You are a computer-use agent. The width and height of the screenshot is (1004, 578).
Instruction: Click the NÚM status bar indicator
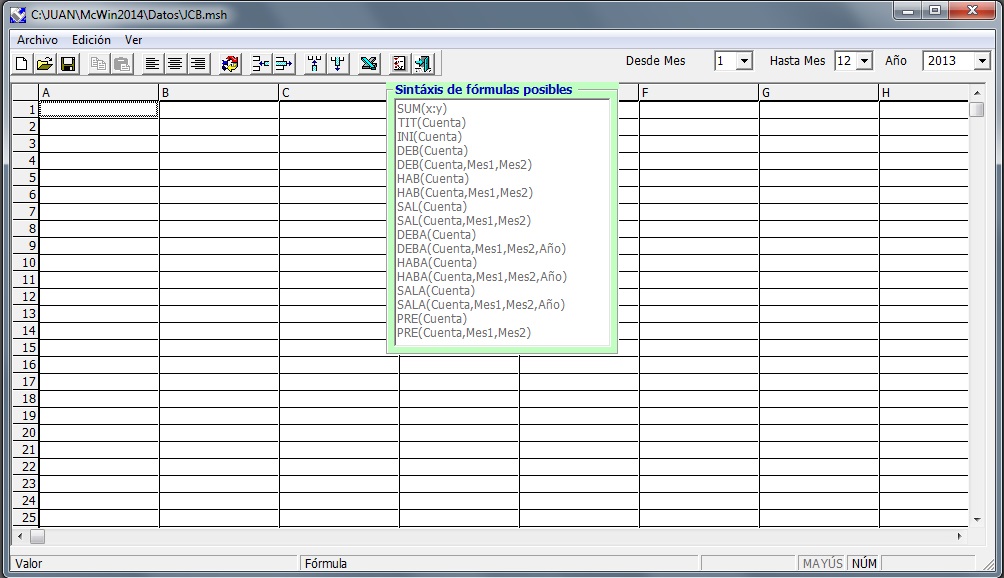(864, 563)
